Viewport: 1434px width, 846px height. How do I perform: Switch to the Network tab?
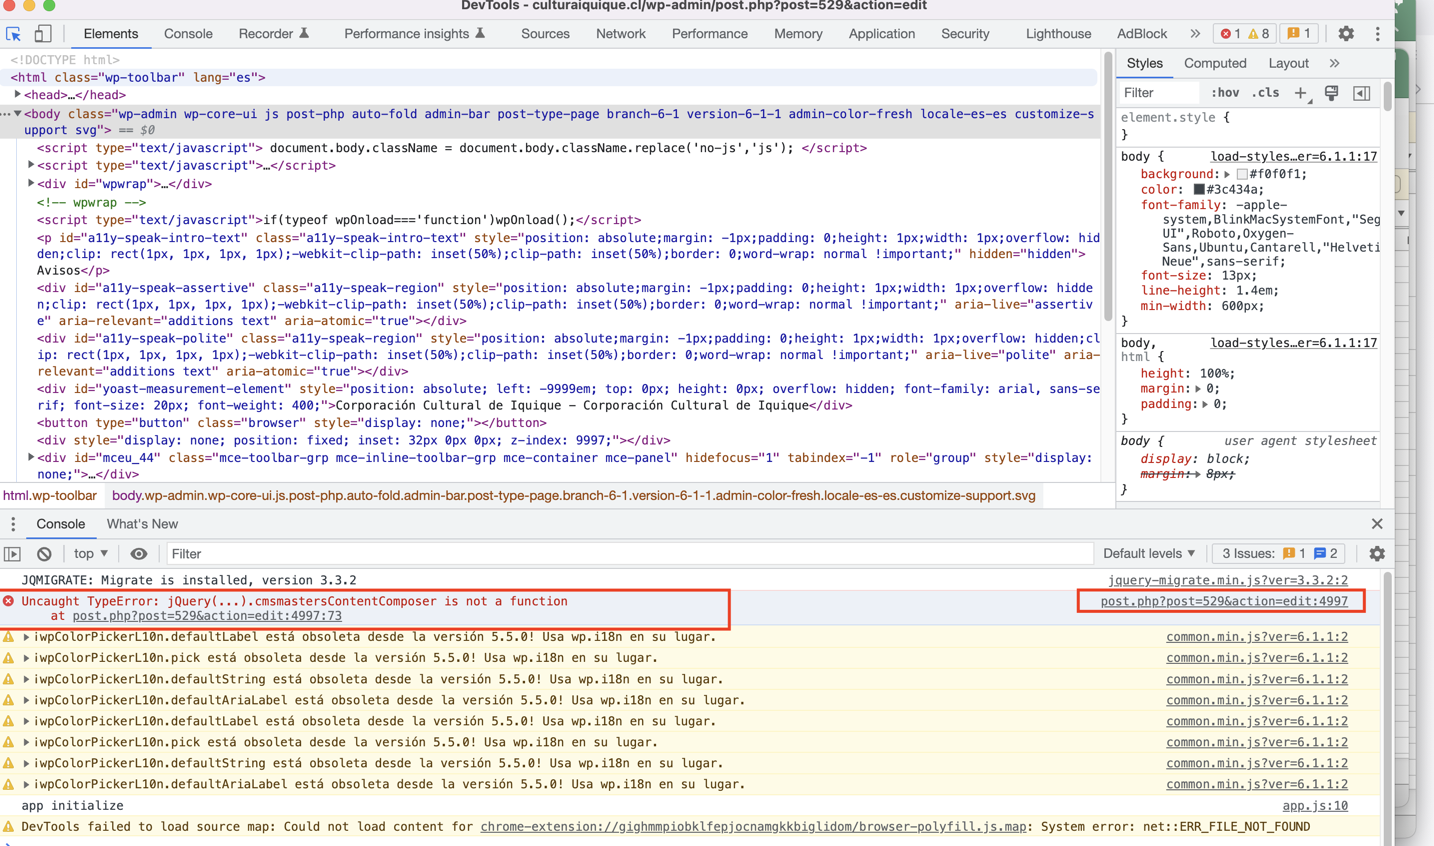coord(621,34)
